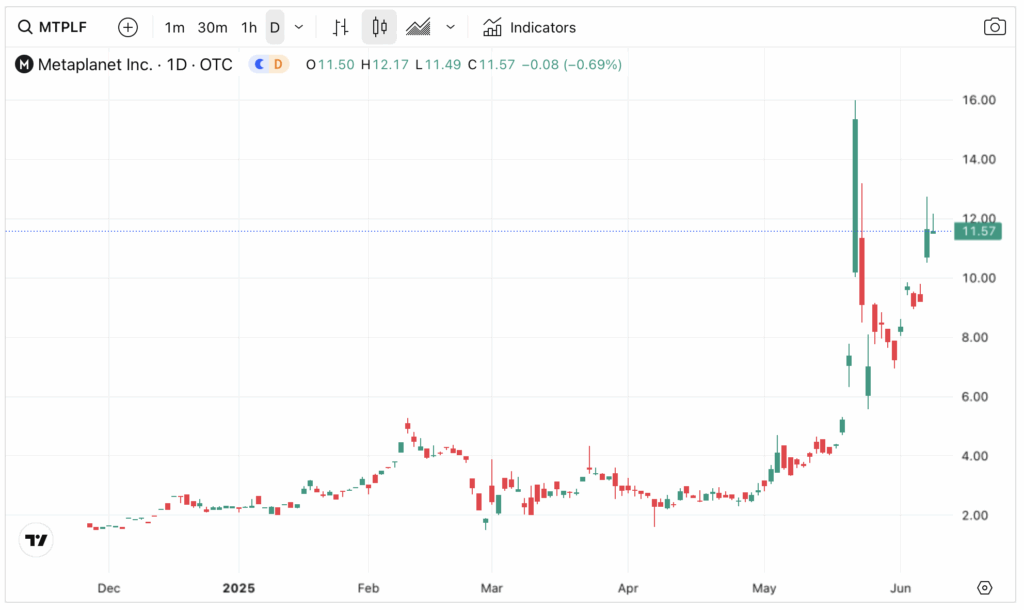1024x610 pixels.
Task: Expand chart style dropdown arrow
Action: (x=451, y=27)
